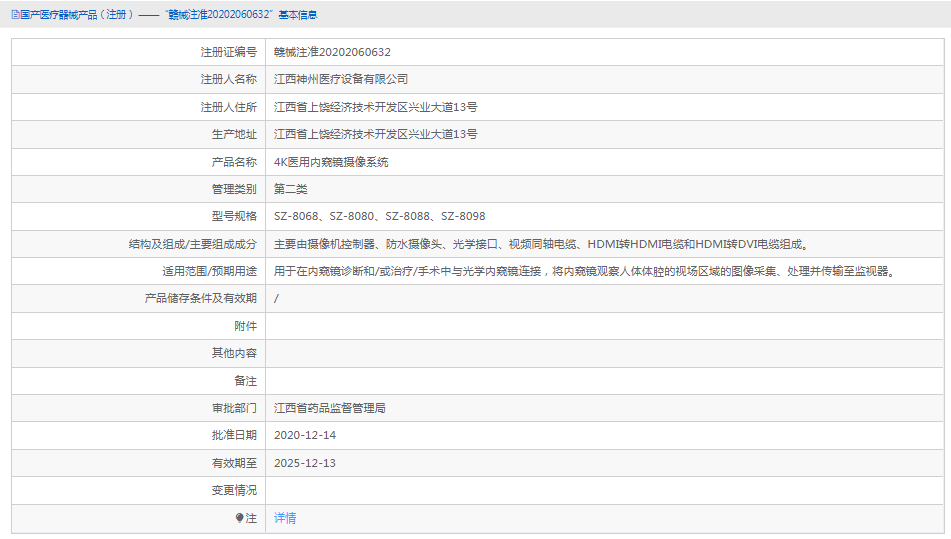Click the 生产地址 row label
The image size is (951, 539).
click(234, 134)
